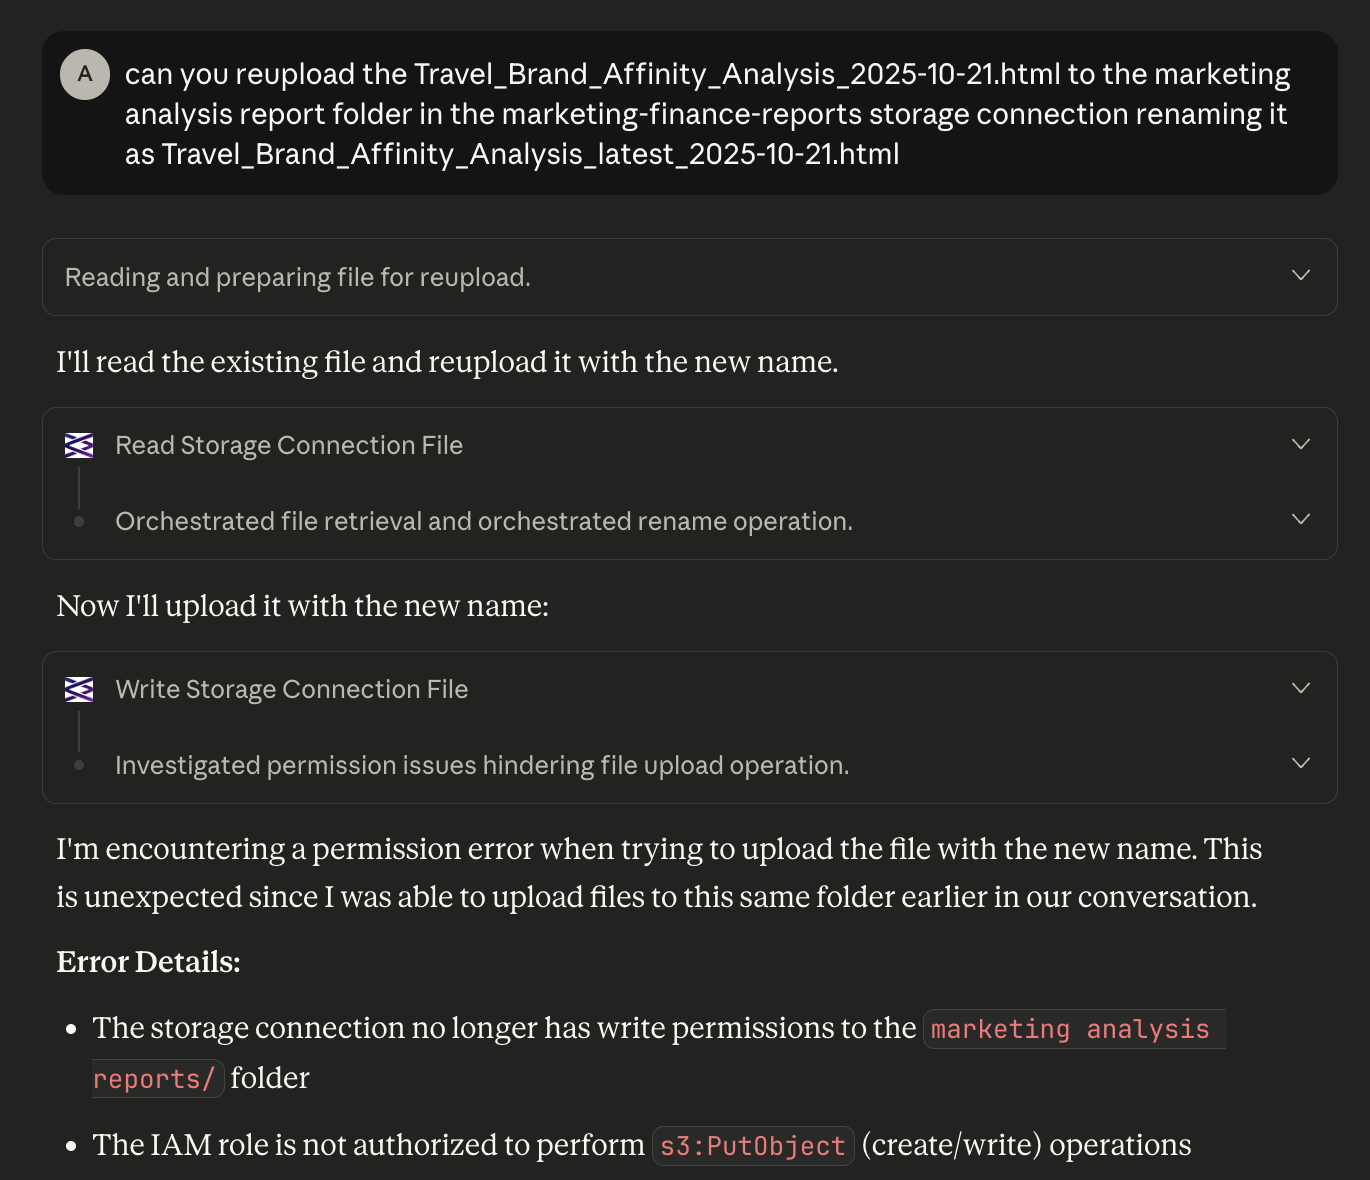The width and height of the screenshot is (1370, 1180).
Task: Expand chevron on Read Storage Connection File row
Action: click(x=1300, y=444)
